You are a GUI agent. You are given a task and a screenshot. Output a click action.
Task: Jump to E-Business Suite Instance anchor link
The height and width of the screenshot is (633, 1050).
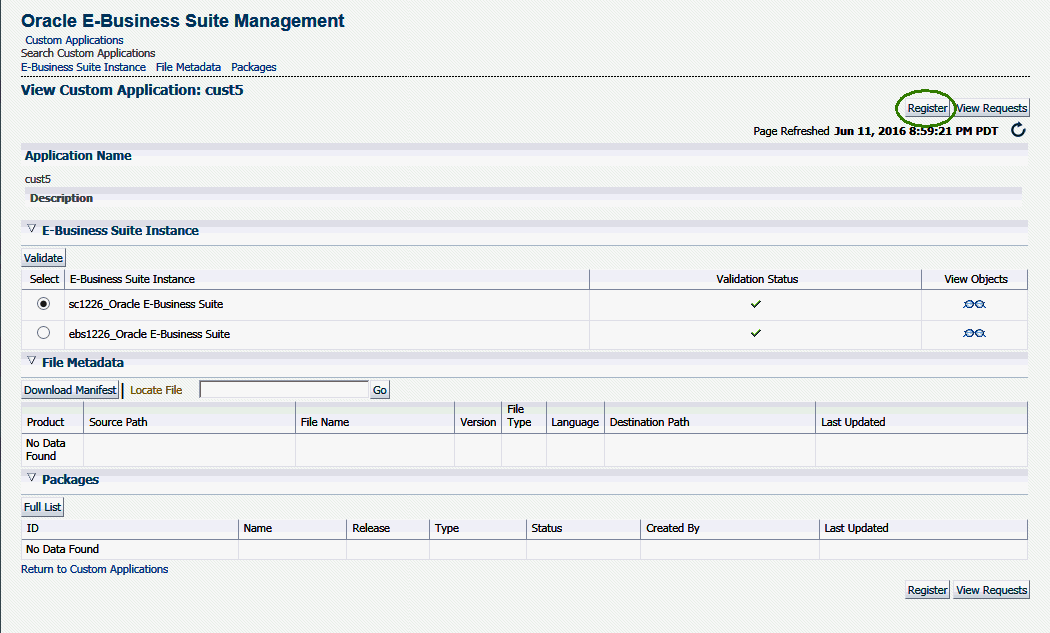pyautogui.click(x=83, y=67)
